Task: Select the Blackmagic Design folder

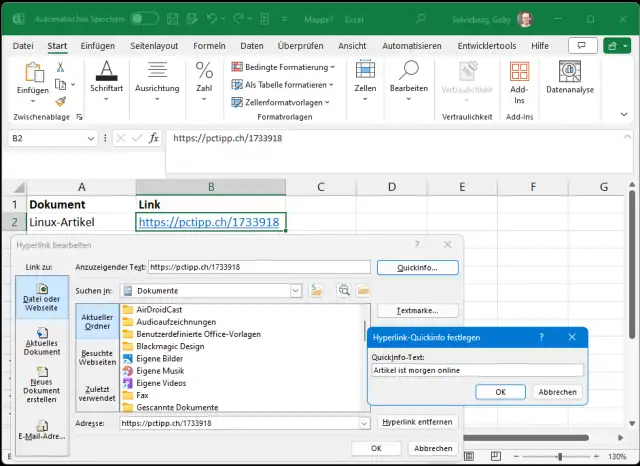Action: point(170,345)
